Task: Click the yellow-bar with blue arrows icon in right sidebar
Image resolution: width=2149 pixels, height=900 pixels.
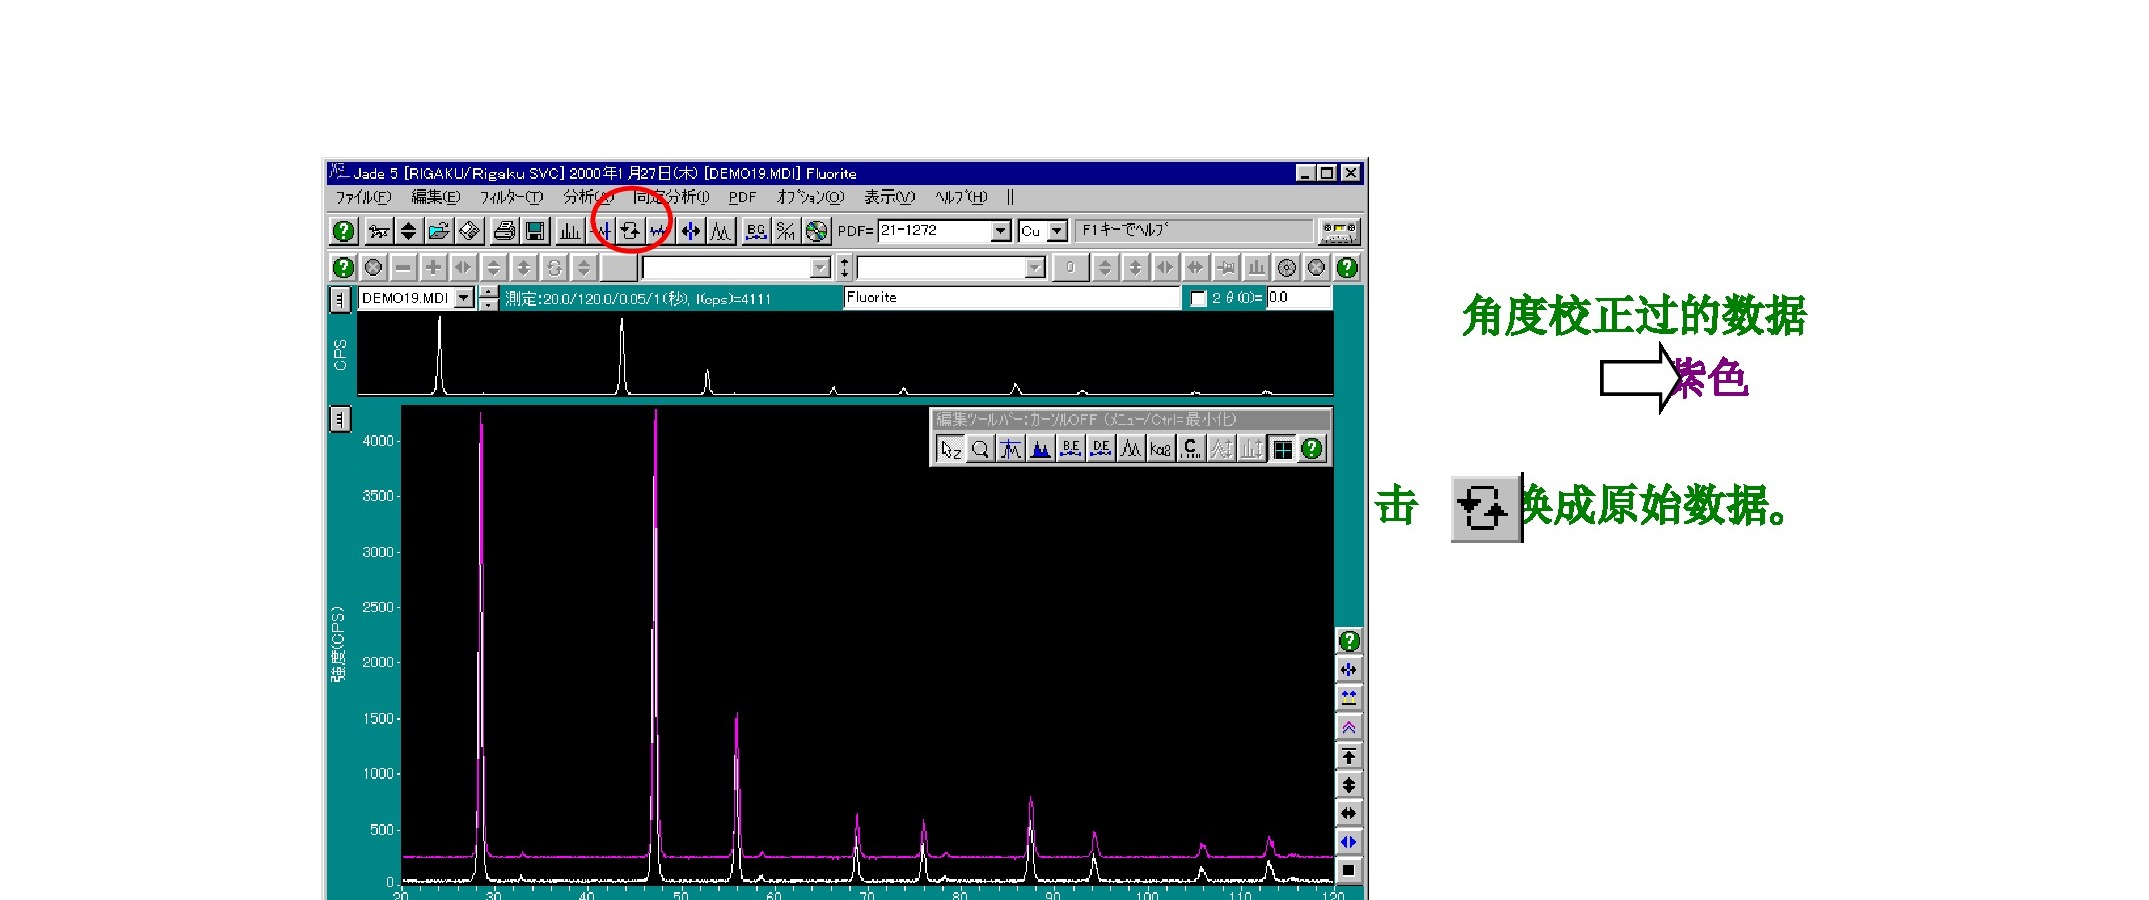Action: pyautogui.click(x=1349, y=698)
